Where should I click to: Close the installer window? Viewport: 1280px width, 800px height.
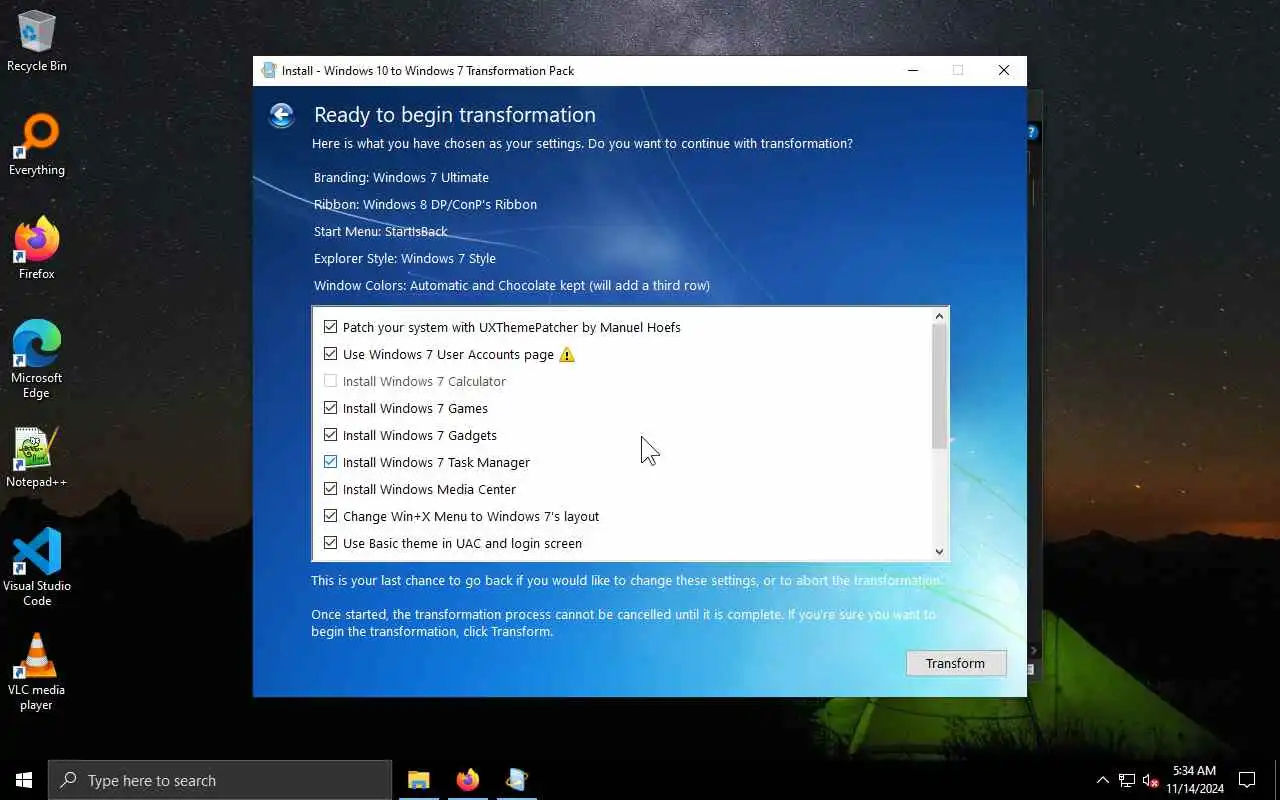[x=1004, y=70]
